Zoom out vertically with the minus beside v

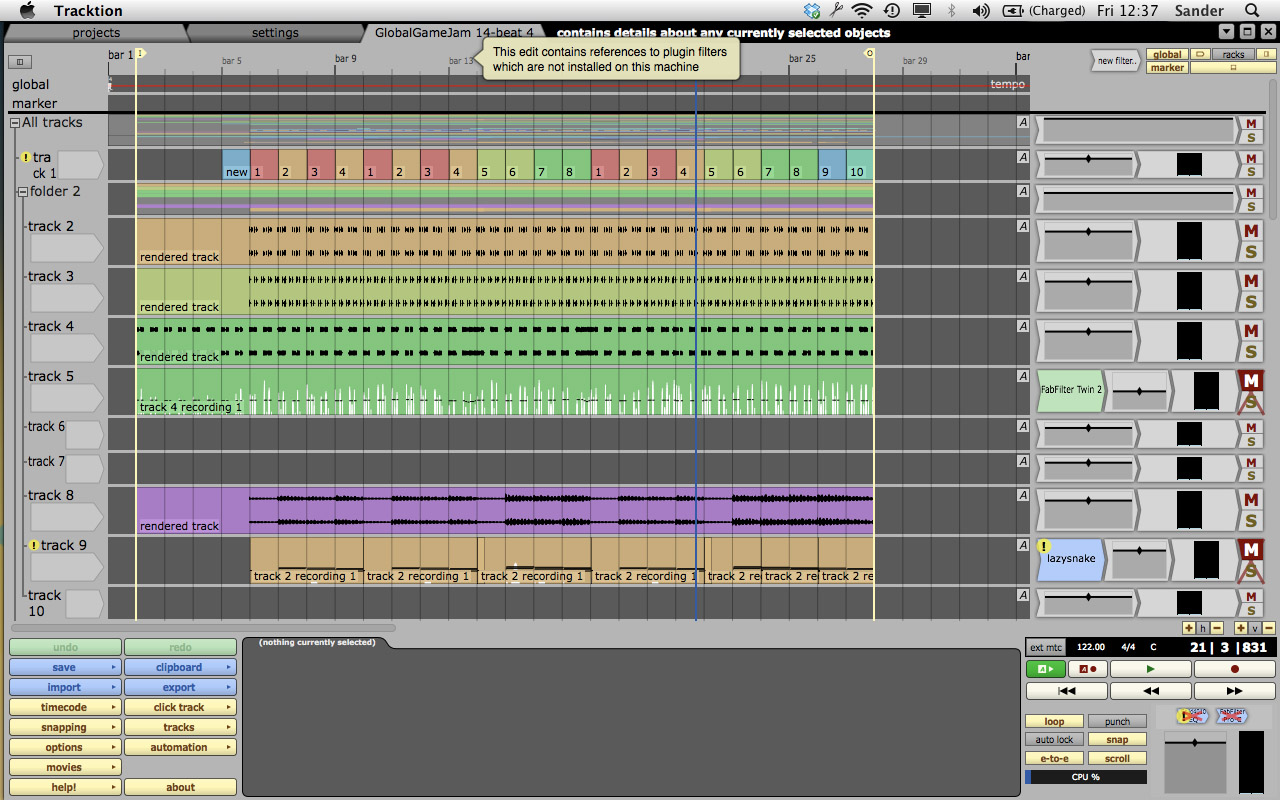[1268, 628]
